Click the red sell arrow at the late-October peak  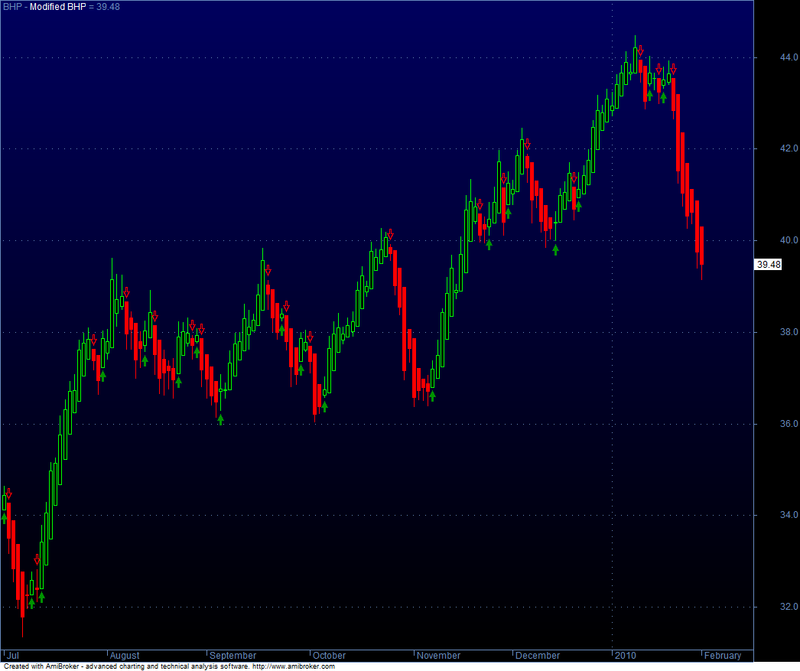pyautogui.click(x=390, y=235)
